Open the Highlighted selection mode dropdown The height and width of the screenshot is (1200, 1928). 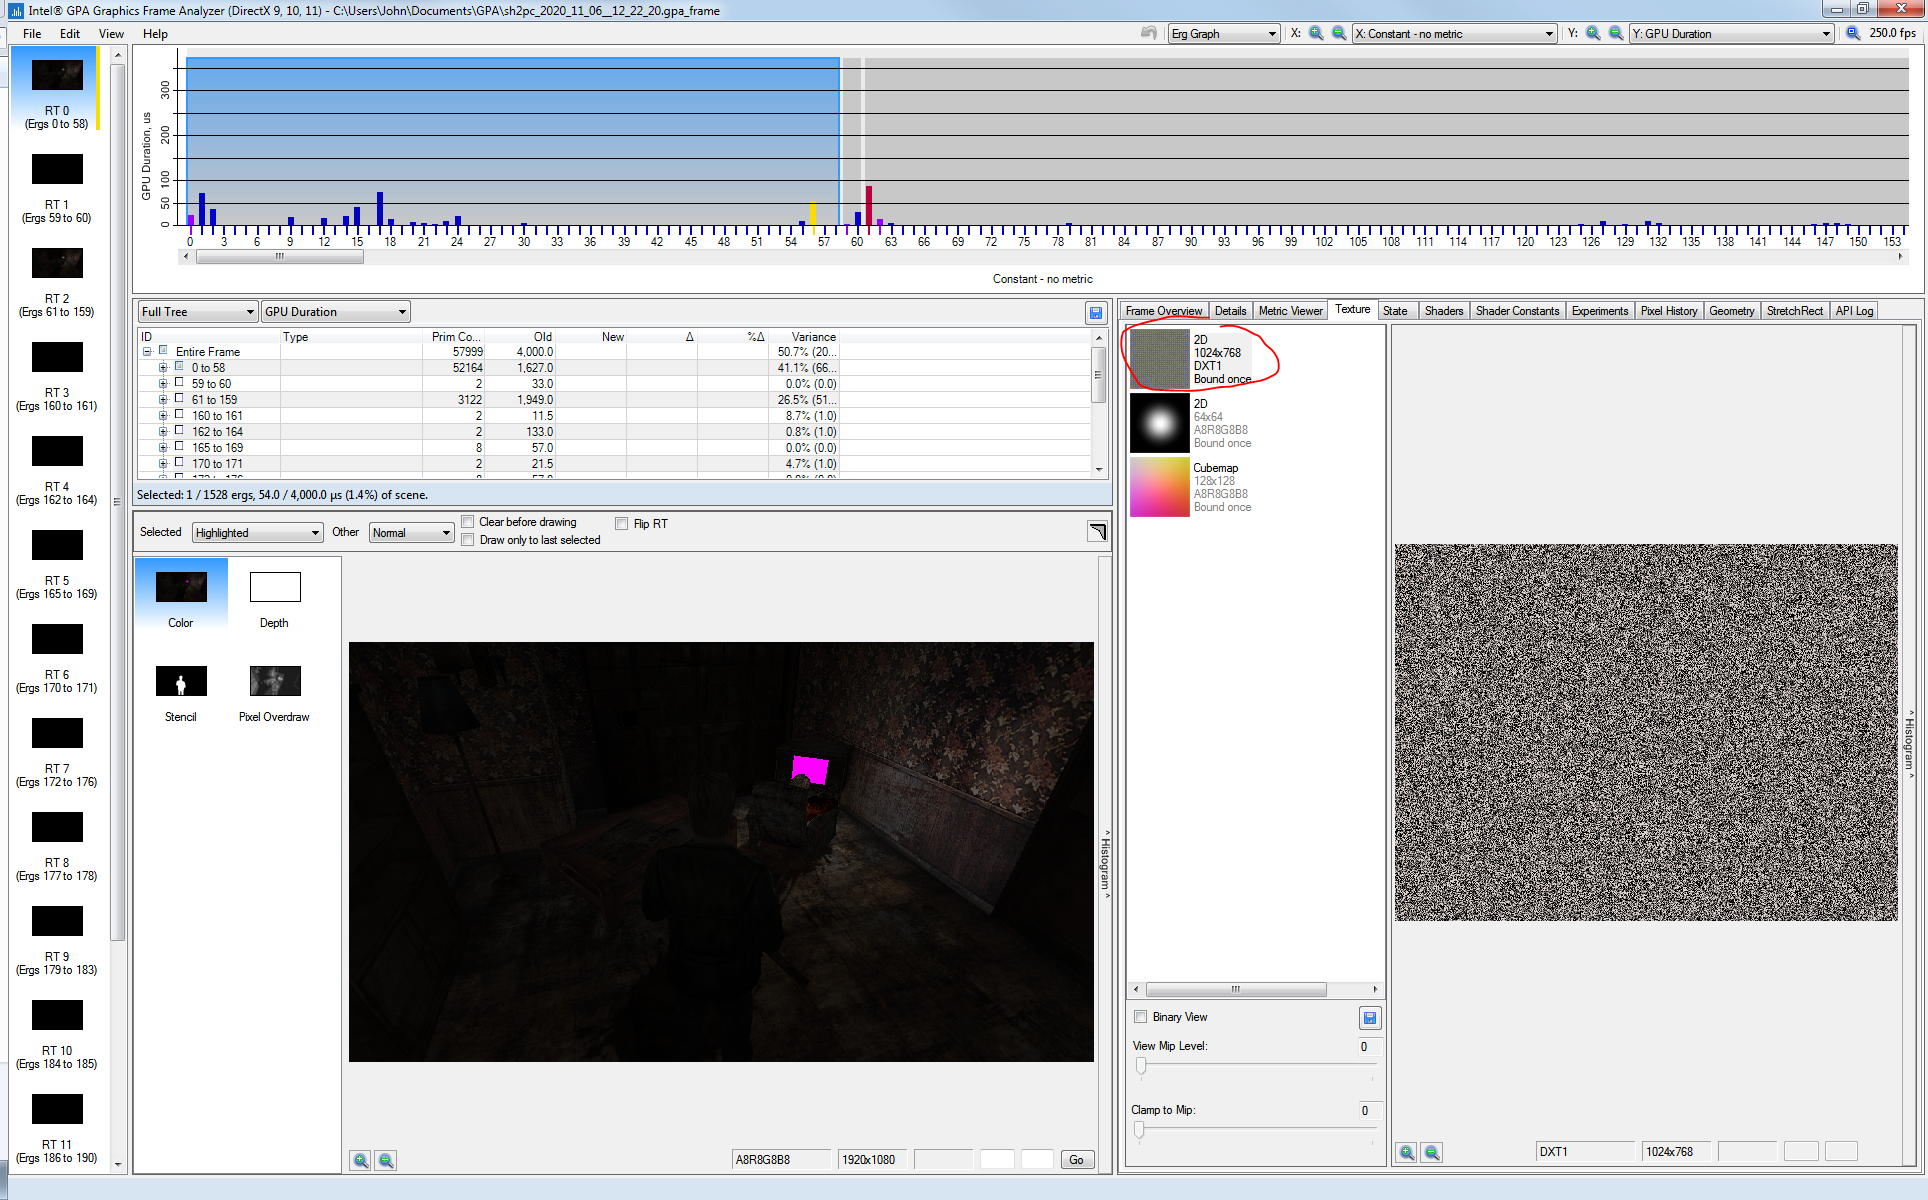(x=257, y=533)
